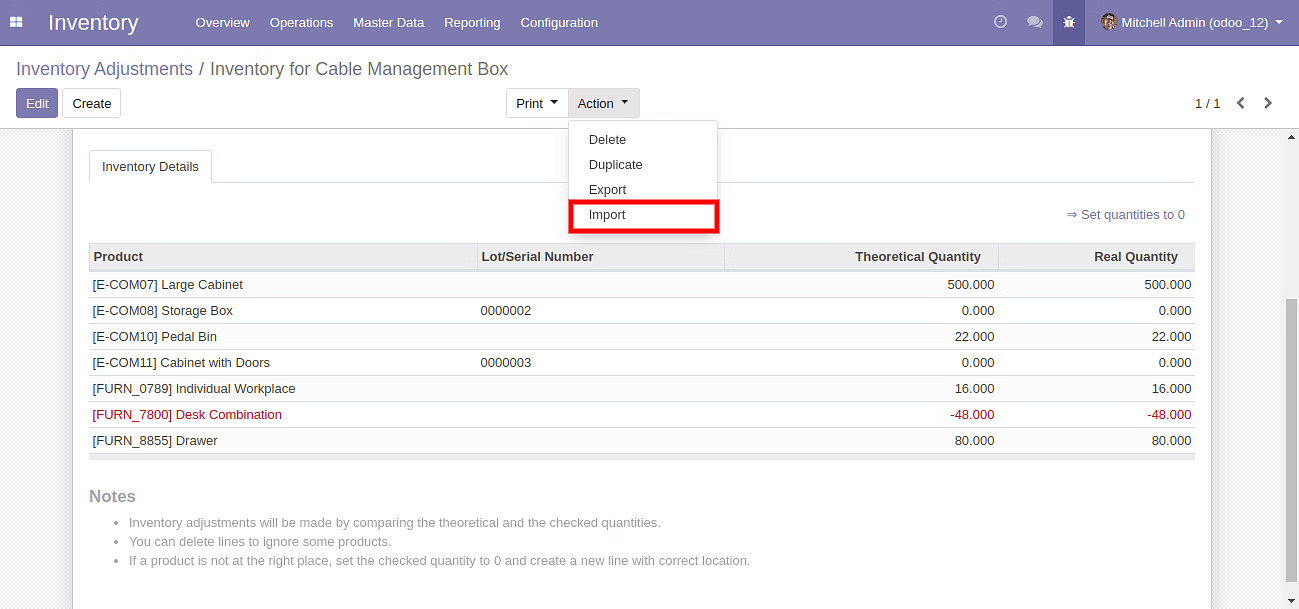This screenshot has height=609, width=1299.
Task: Open the conversations chat icon
Action: coord(1035,22)
